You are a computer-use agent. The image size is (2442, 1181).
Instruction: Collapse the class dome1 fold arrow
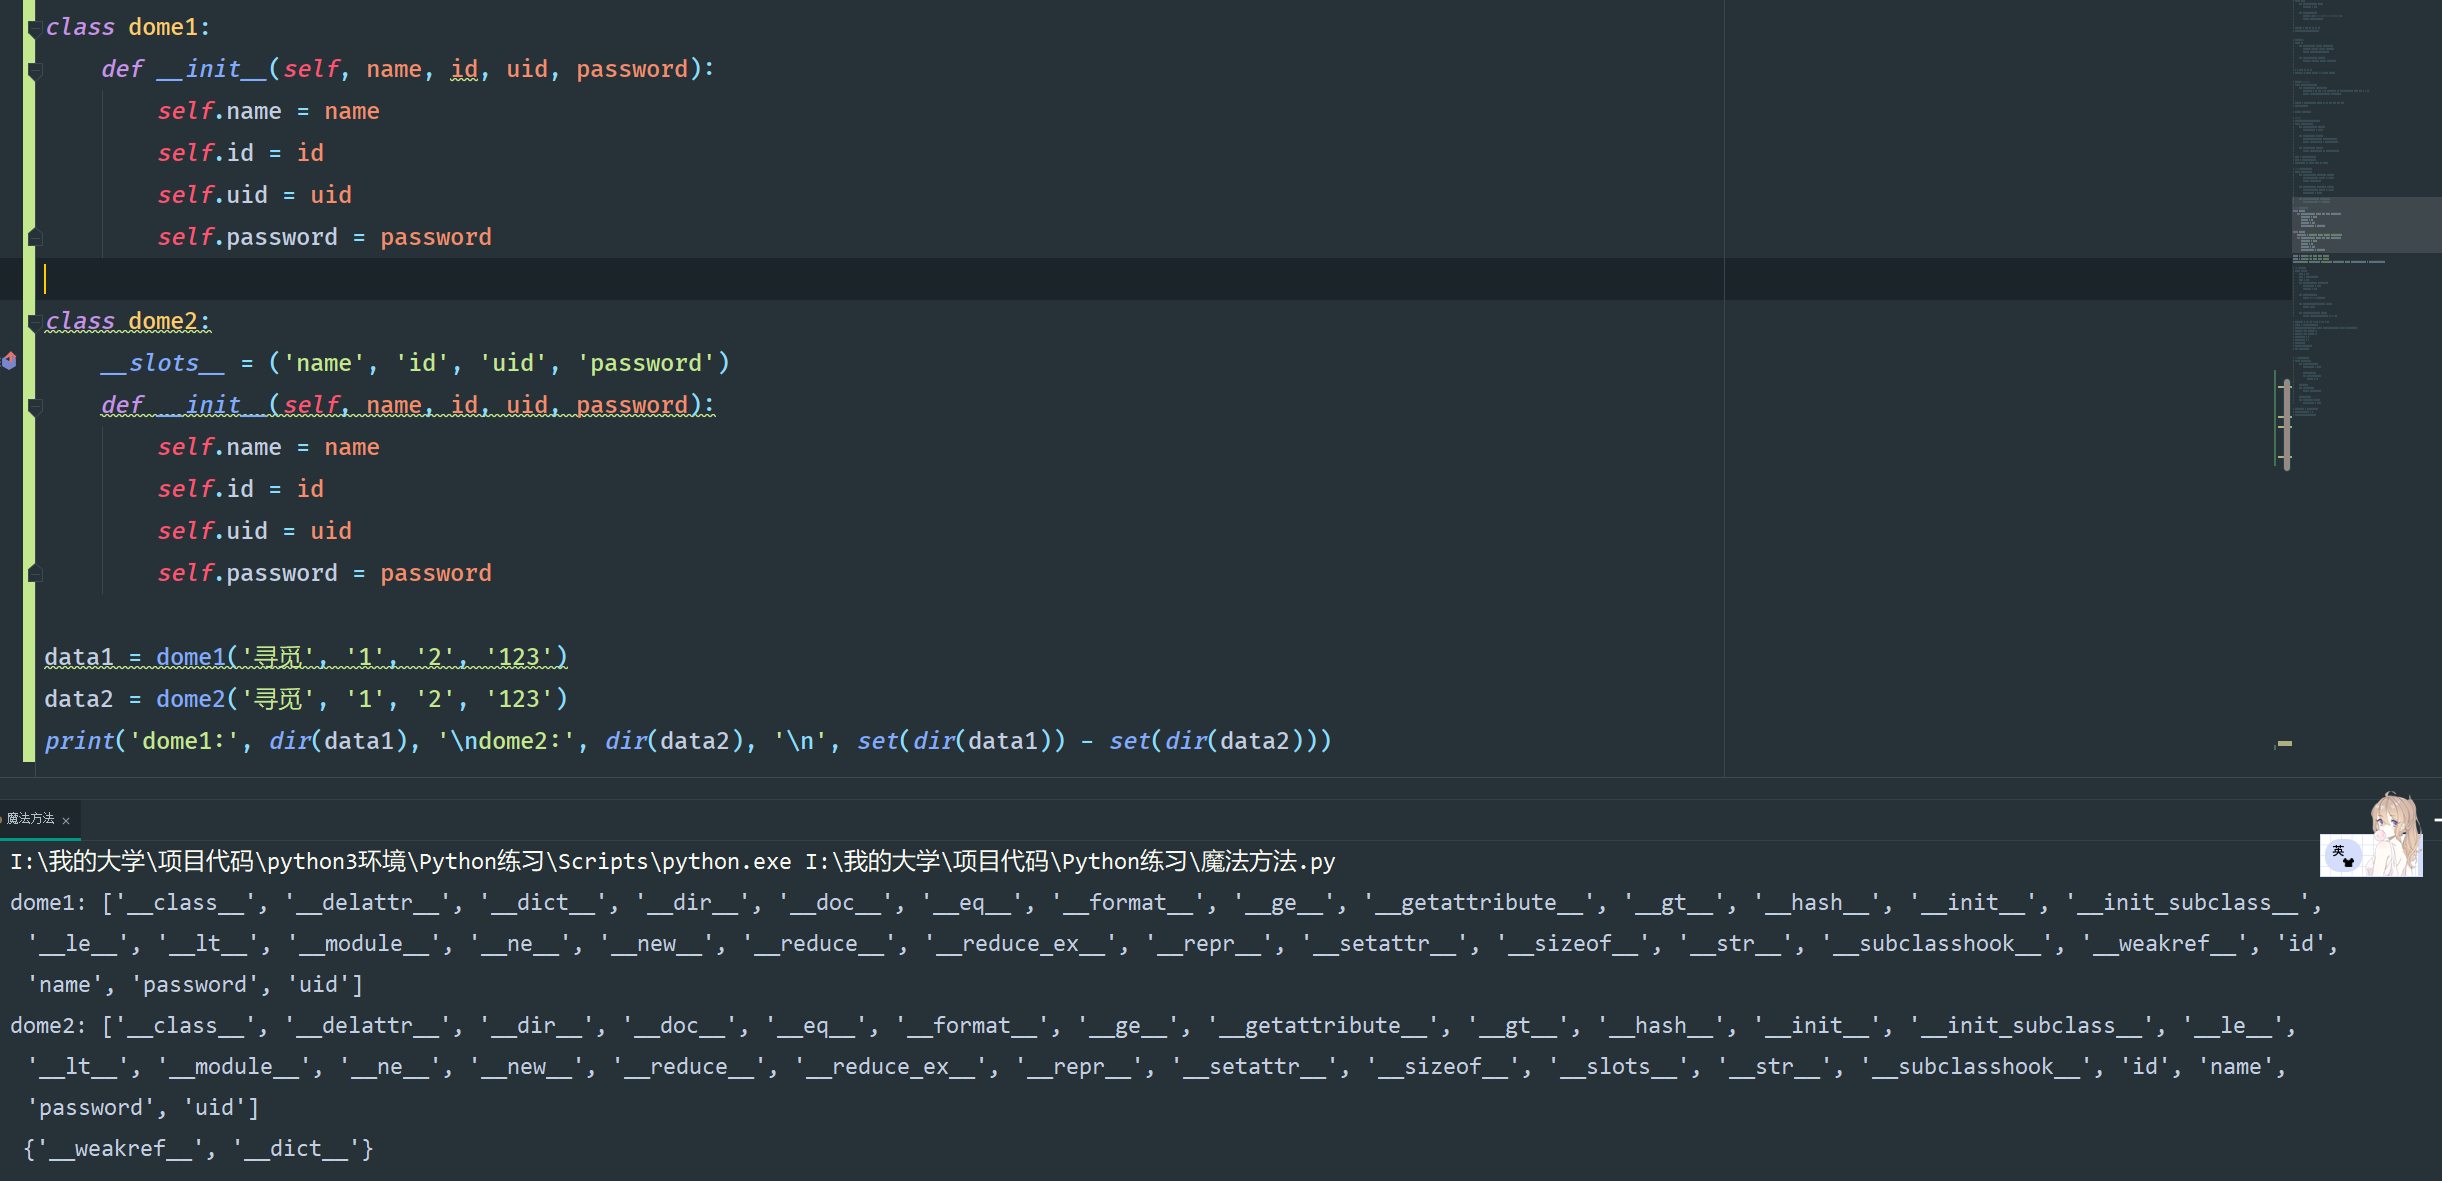pos(34,28)
